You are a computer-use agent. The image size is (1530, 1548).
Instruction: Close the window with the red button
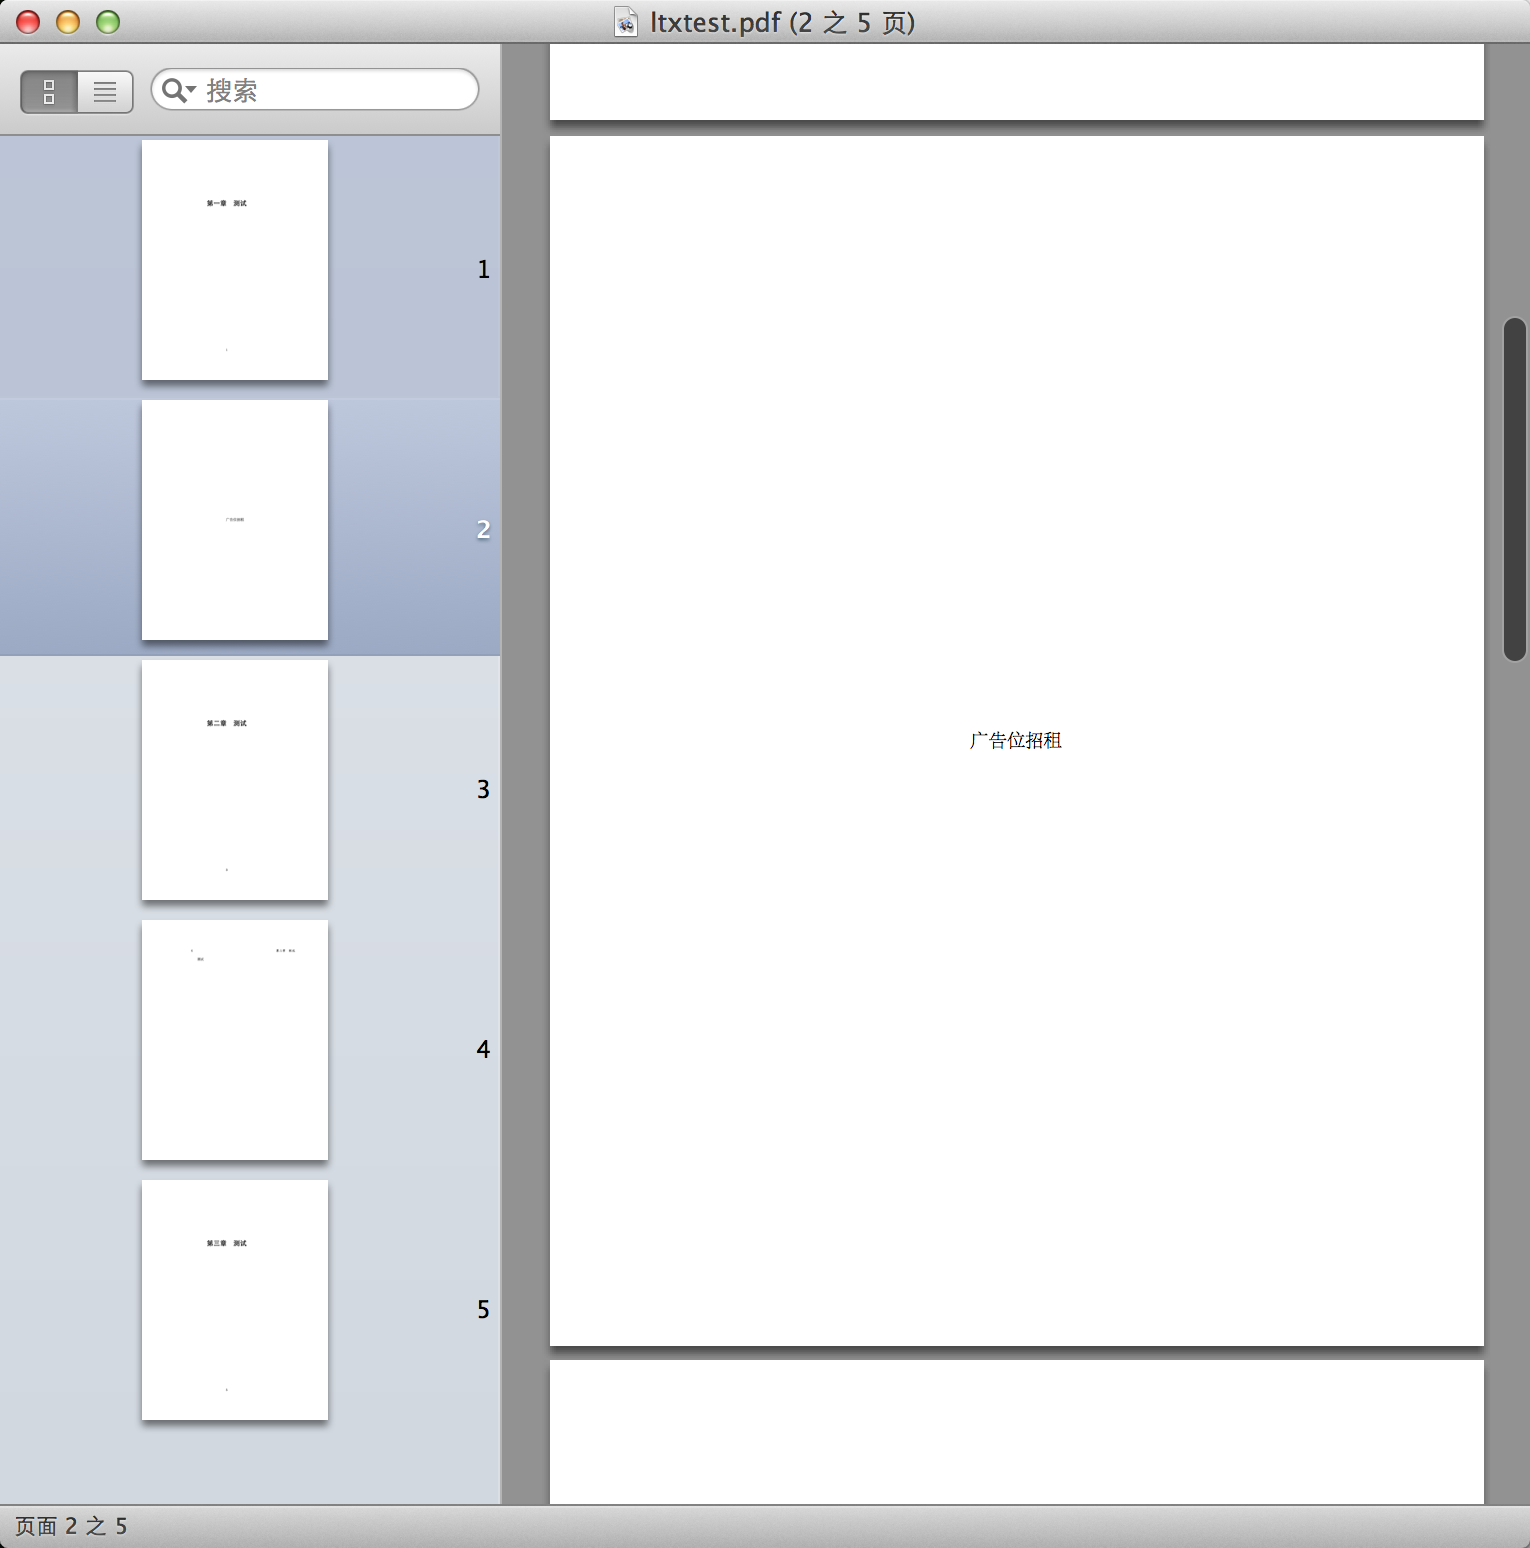28,22
